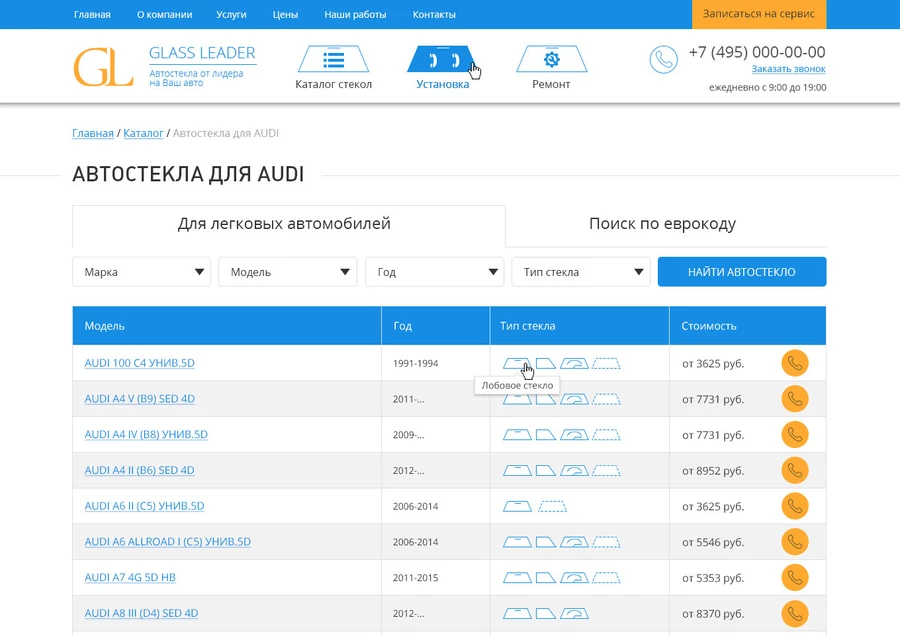Open AUDI A6 ALLROAD I (C5) УНИВ.5D link
Screen dimensions: 900x636
[168, 542]
